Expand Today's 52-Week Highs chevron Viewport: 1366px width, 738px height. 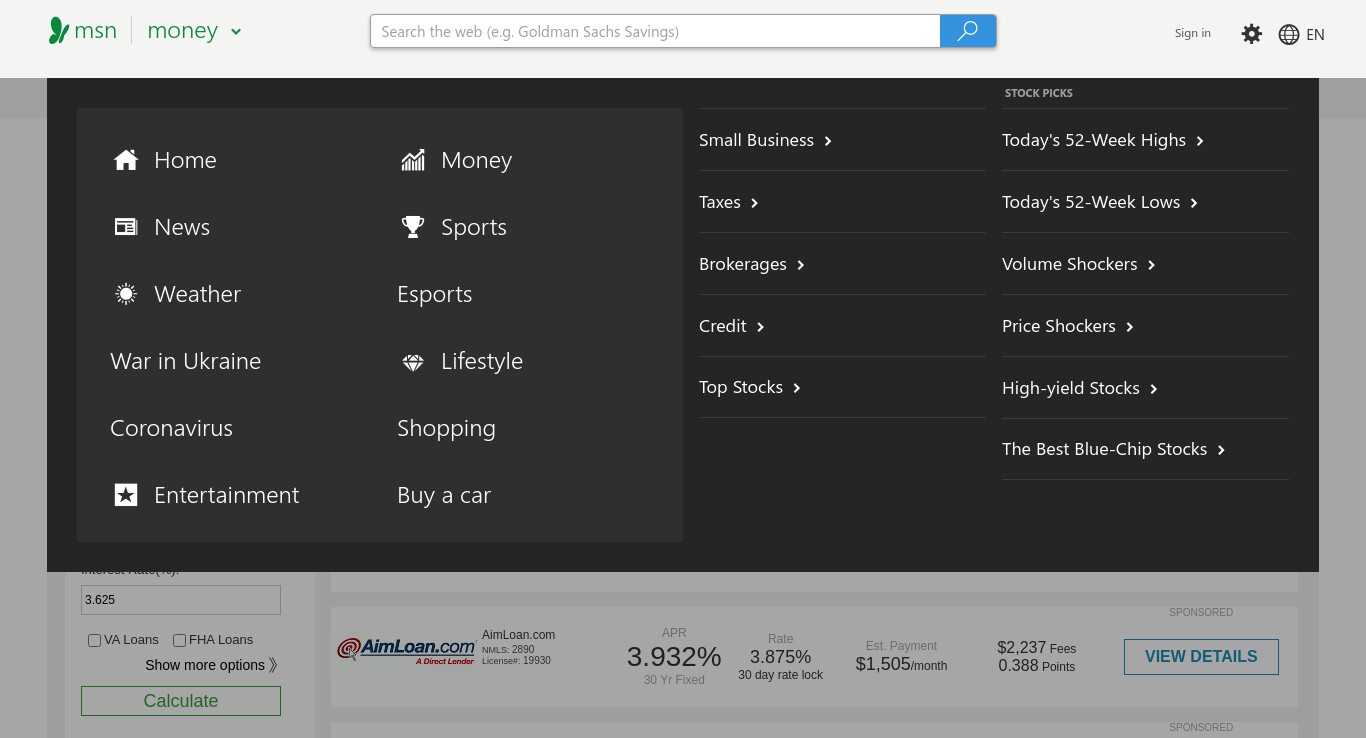pyautogui.click(x=1200, y=141)
